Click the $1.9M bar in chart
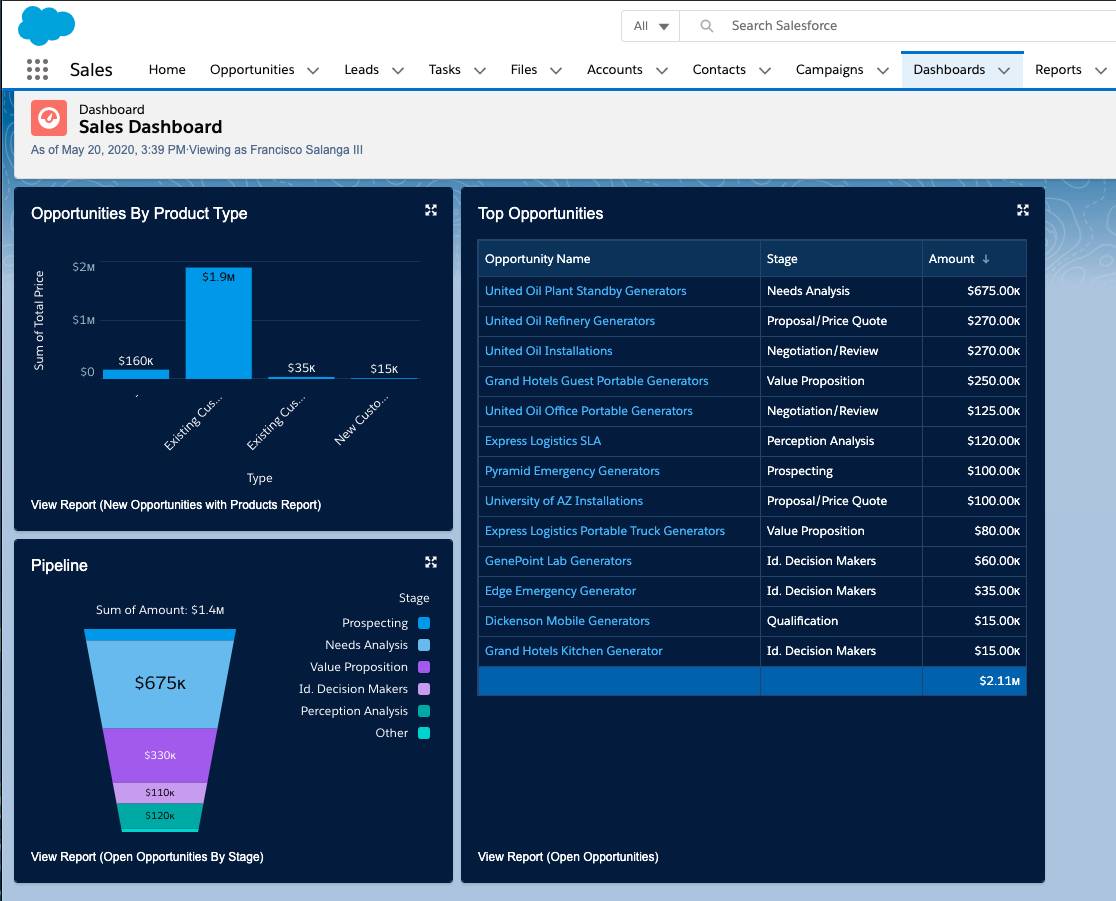The image size is (1116, 901). (x=219, y=323)
